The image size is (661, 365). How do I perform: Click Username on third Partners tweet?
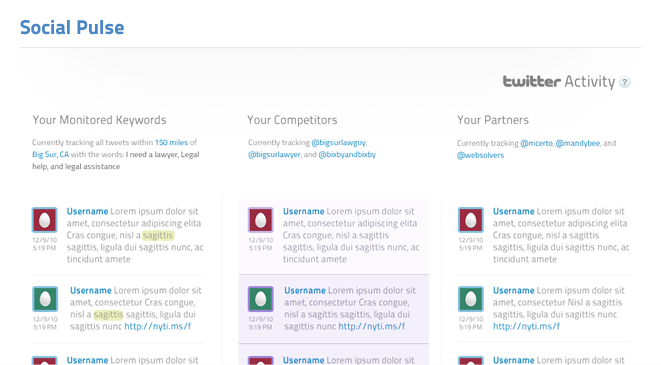(x=513, y=360)
